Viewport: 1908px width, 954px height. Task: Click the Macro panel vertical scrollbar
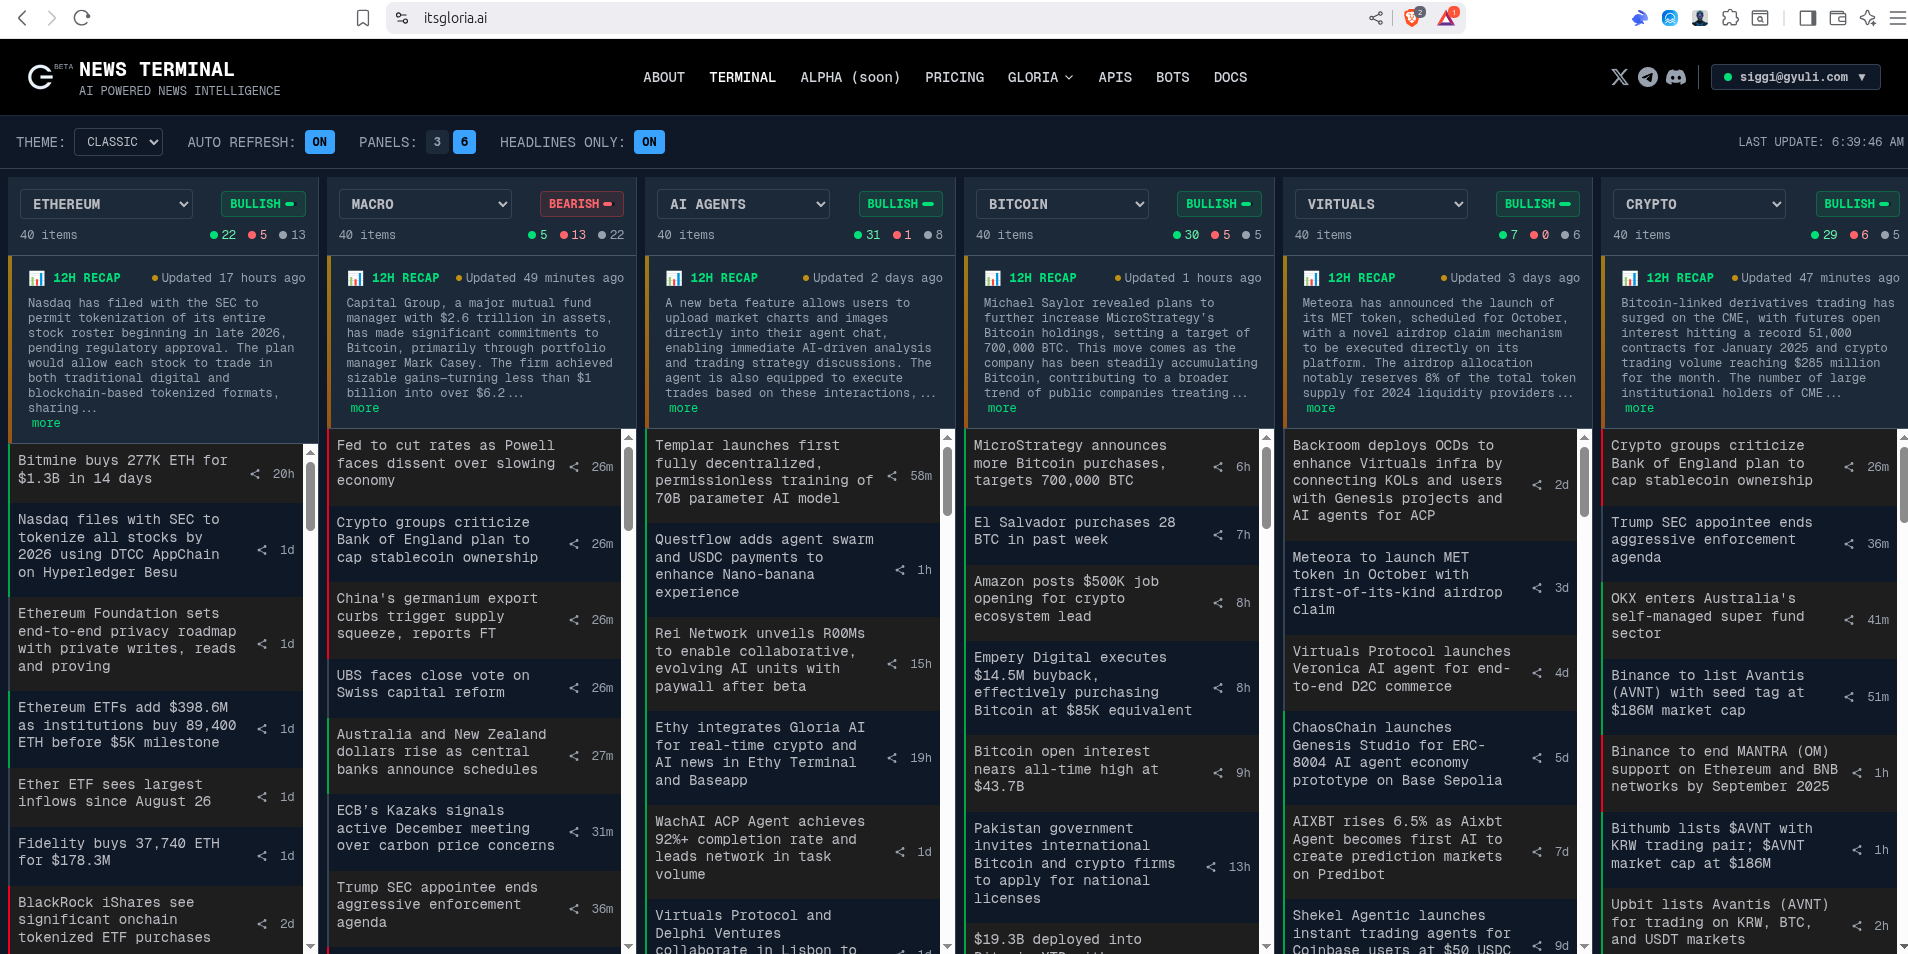pyautogui.click(x=628, y=490)
